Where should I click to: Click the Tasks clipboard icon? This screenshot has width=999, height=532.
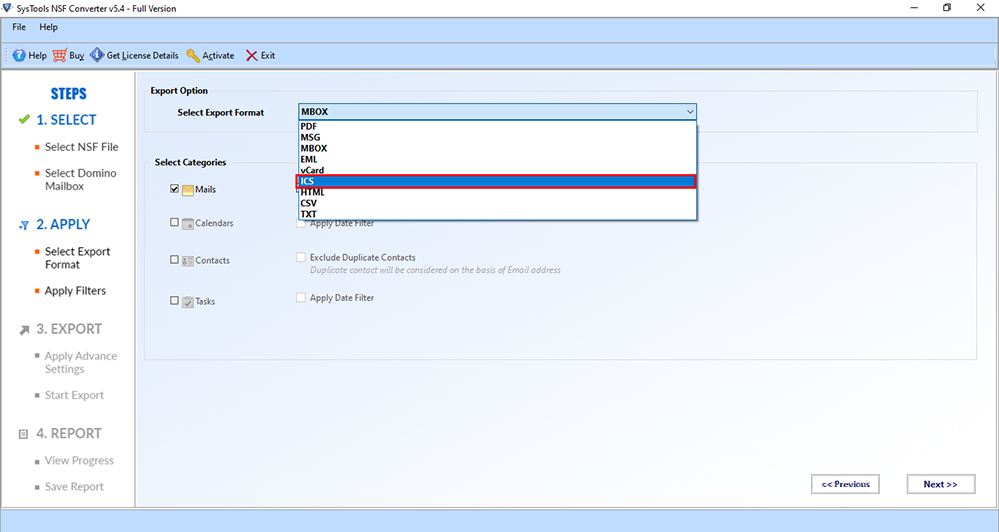(187, 302)
